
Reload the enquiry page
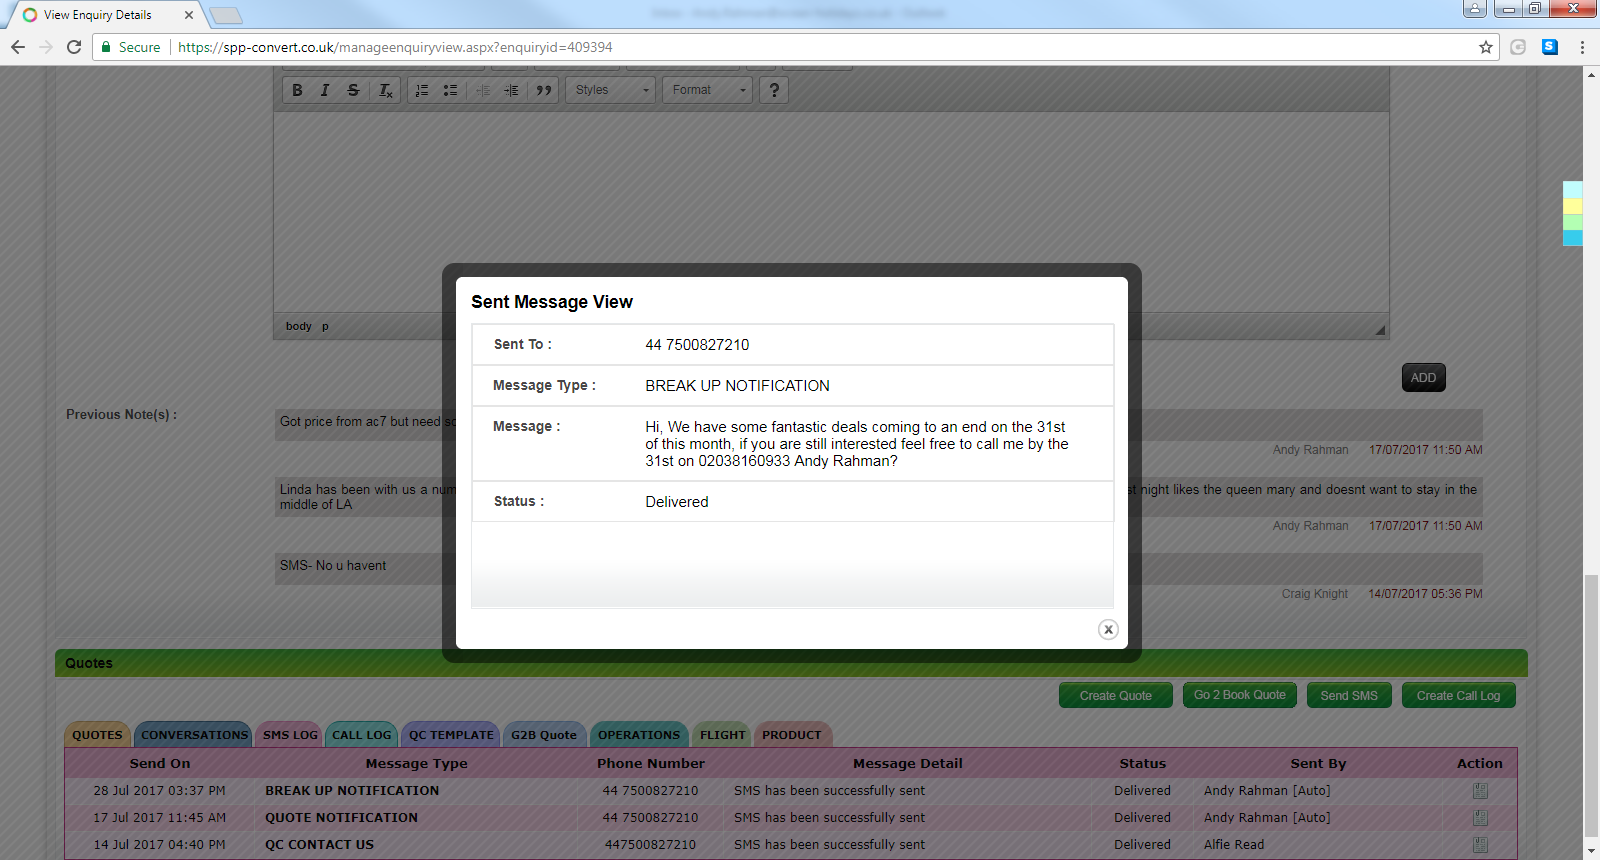[74, 47]
